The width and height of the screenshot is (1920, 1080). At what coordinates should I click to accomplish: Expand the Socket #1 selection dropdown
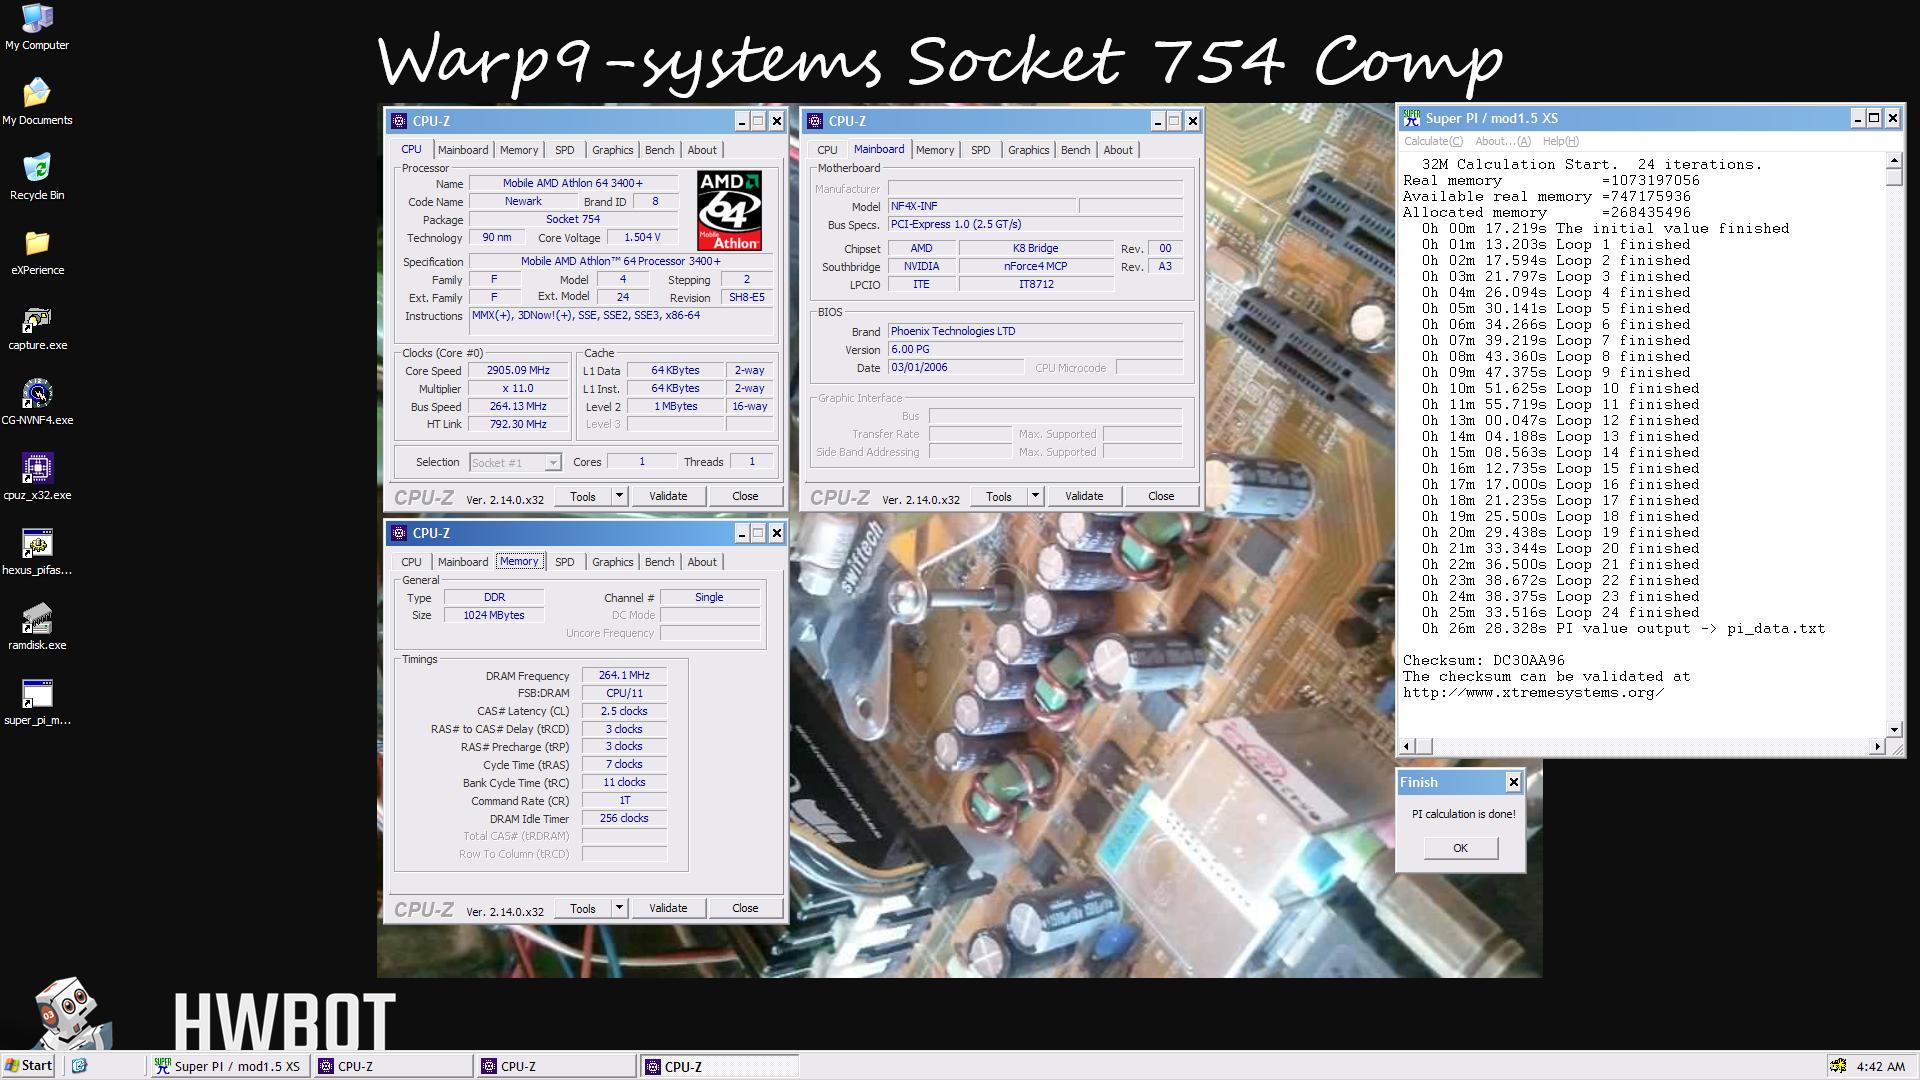[552, 463]
